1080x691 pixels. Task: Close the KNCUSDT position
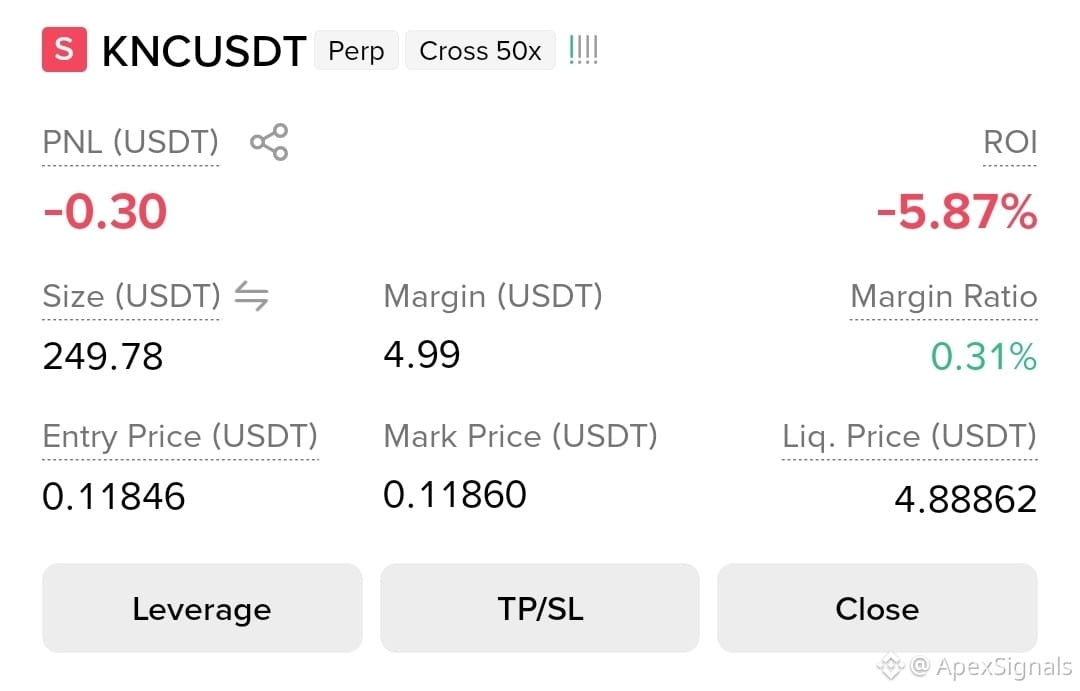pyautogui.click(x=877, y=608)
